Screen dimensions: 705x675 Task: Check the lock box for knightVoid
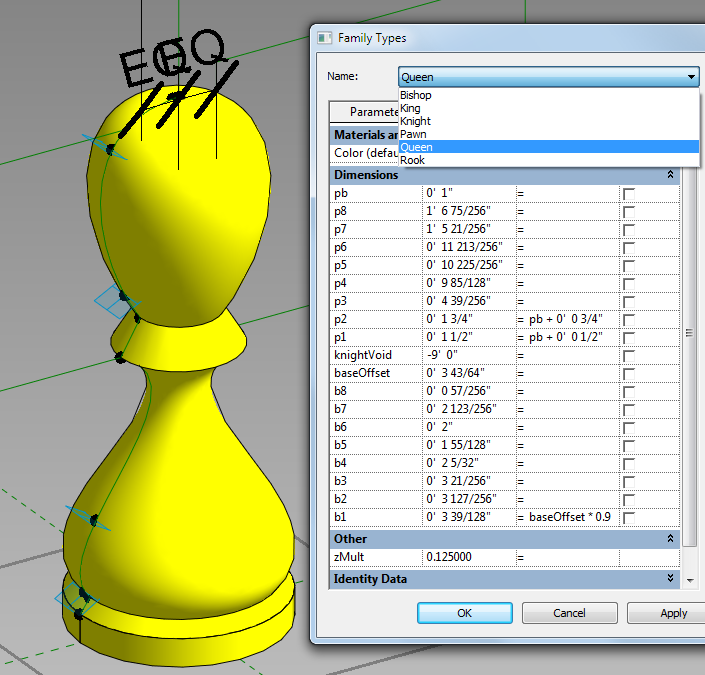coord(629,356)
